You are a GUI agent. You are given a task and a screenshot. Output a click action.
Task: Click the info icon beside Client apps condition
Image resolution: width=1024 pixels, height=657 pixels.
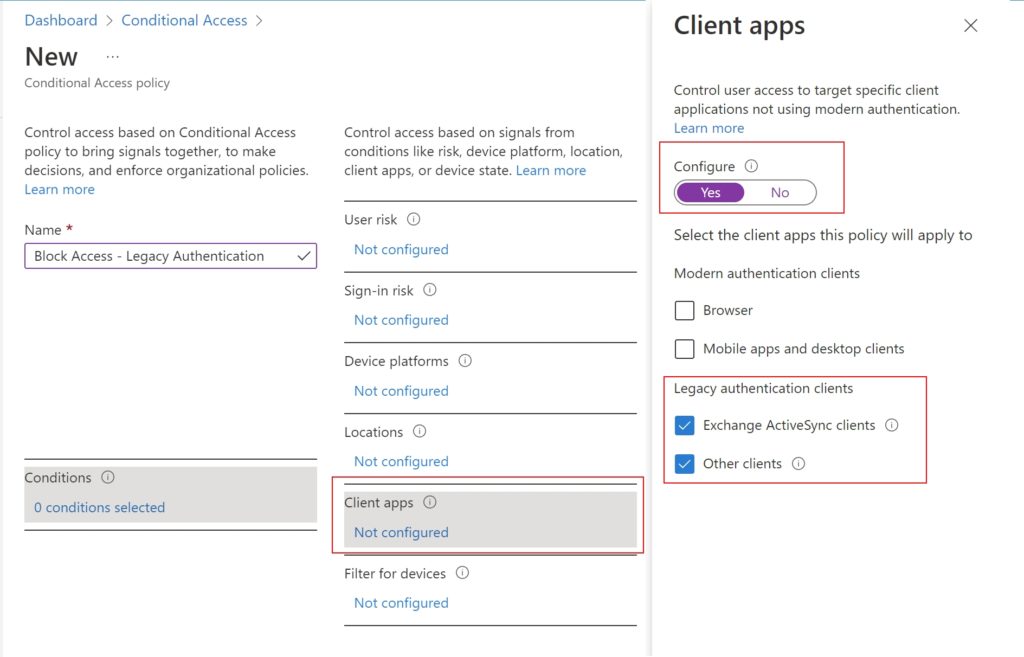[x=430, y=502]
